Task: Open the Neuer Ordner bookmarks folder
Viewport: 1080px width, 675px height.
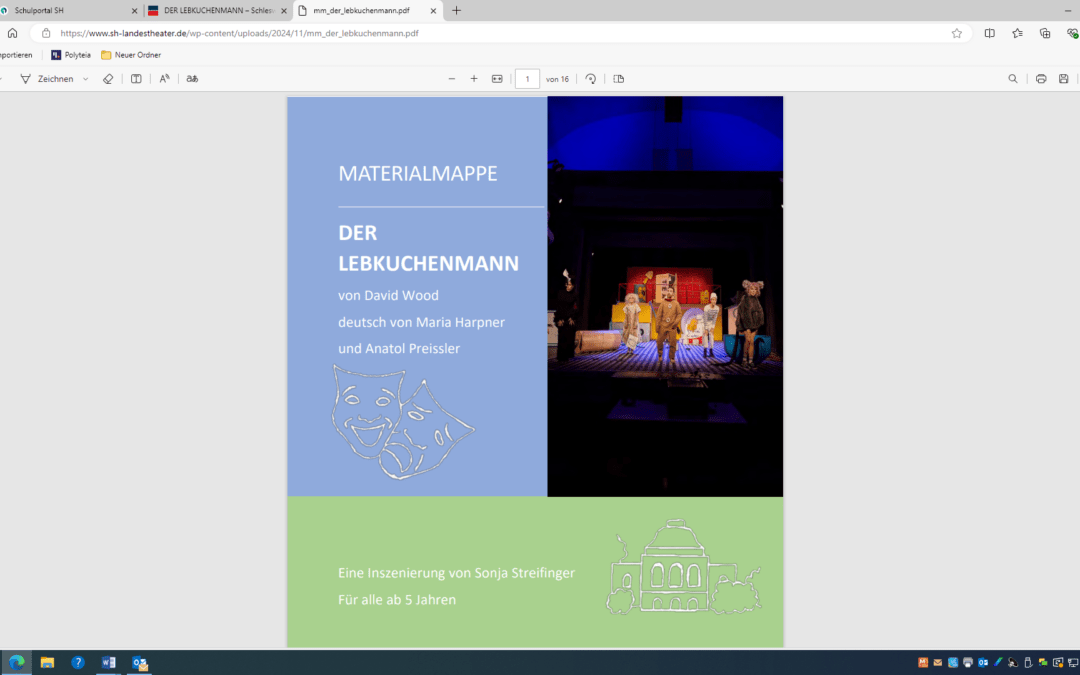Action: coord(131,55)
